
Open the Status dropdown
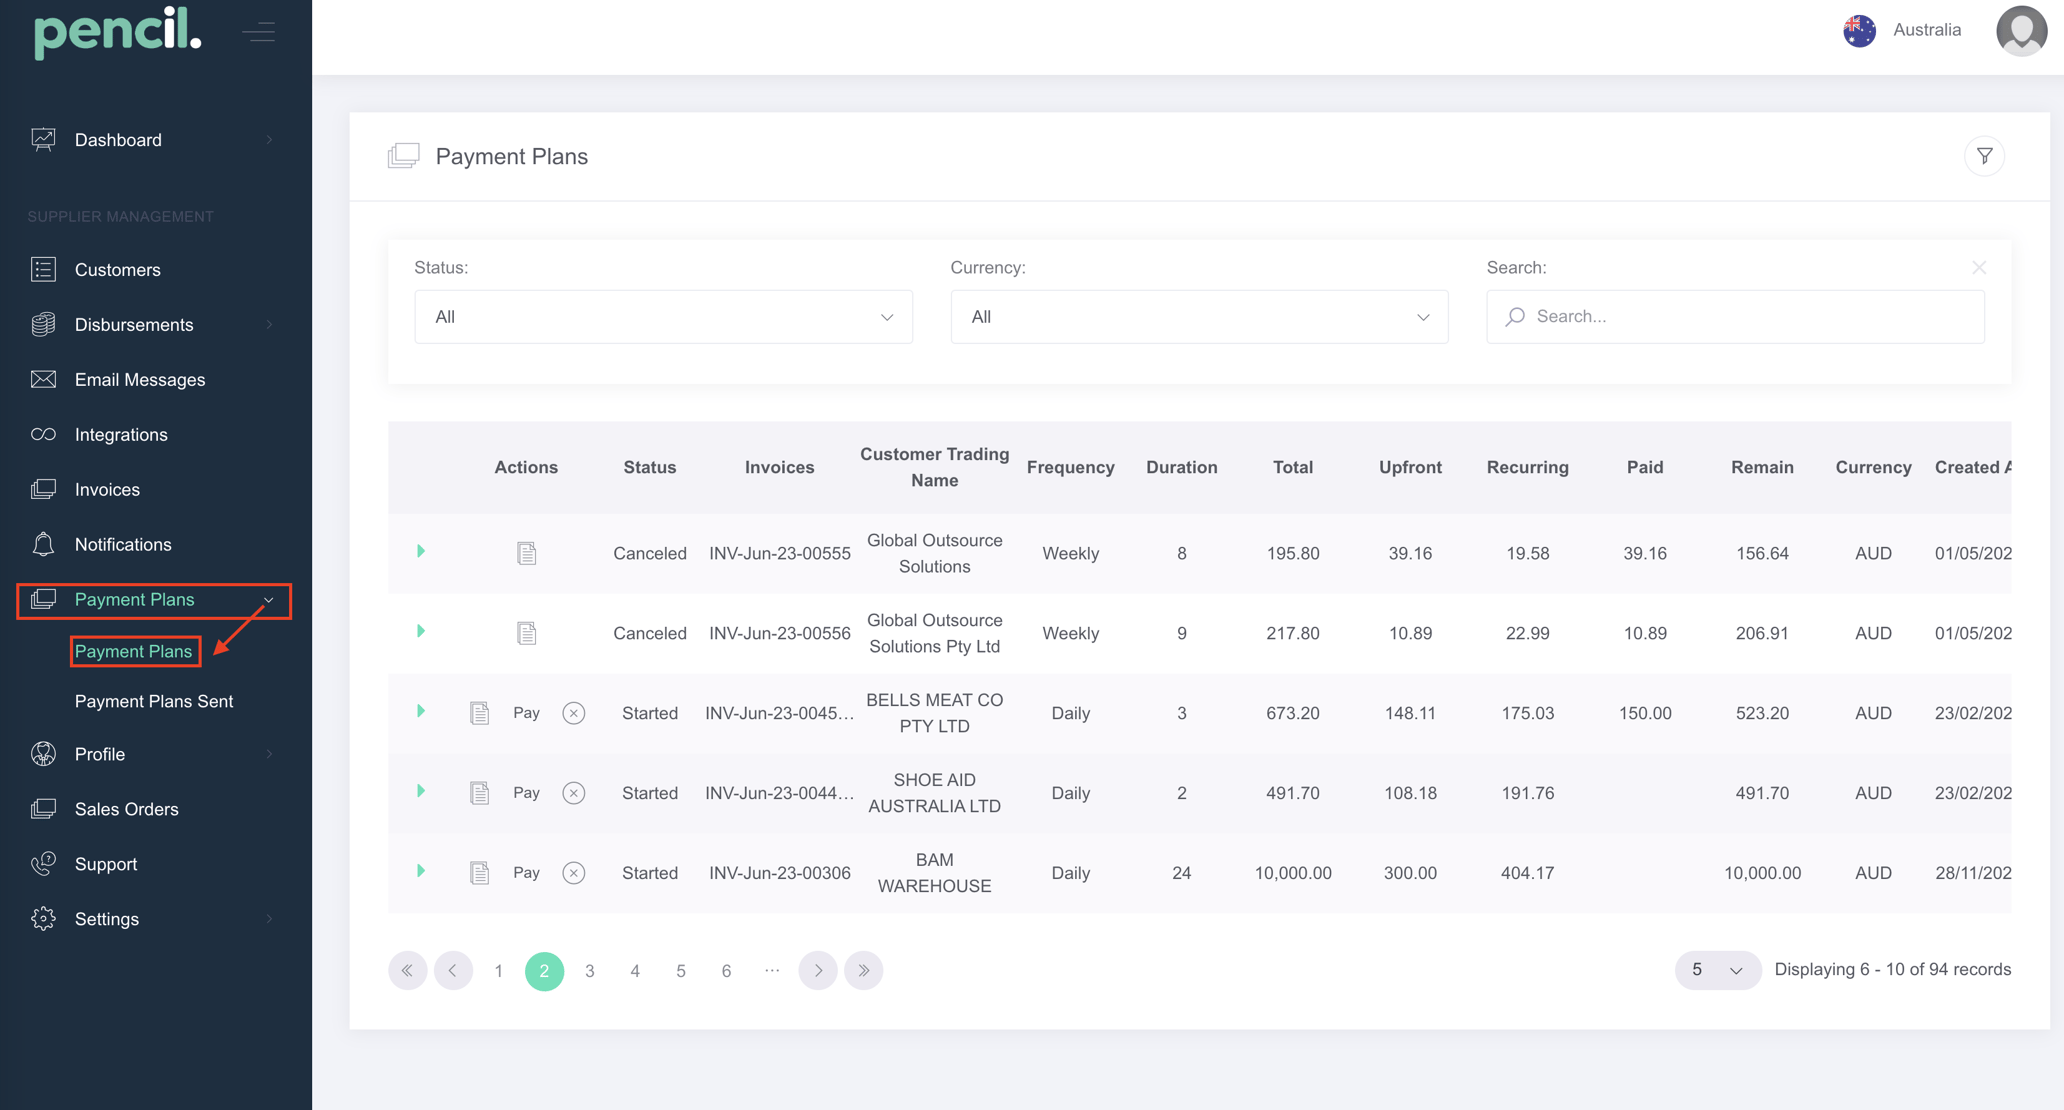[x=663, y=317]
